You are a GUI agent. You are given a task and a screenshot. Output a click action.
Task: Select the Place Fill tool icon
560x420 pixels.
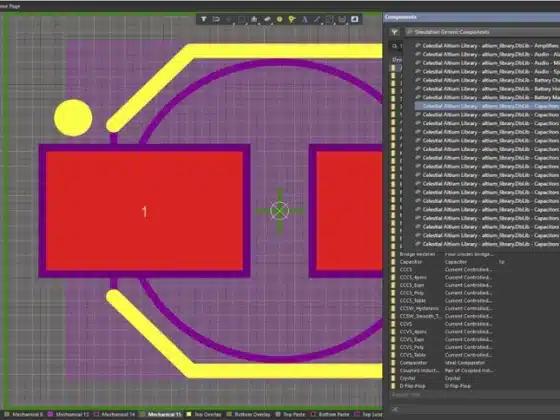click(x=355, y=19)
